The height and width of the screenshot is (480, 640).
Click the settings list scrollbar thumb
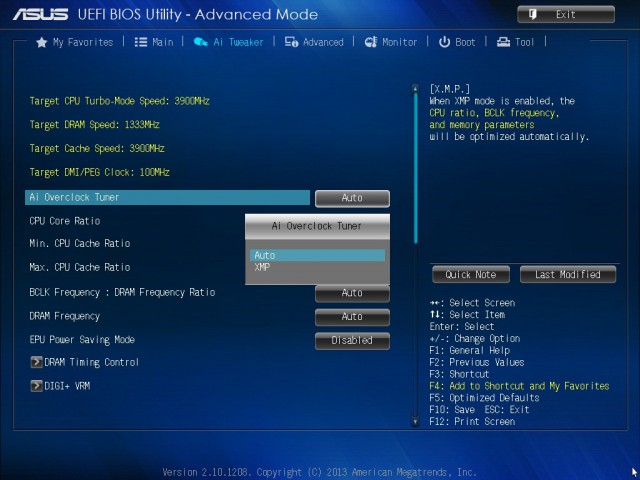(416, 168)
